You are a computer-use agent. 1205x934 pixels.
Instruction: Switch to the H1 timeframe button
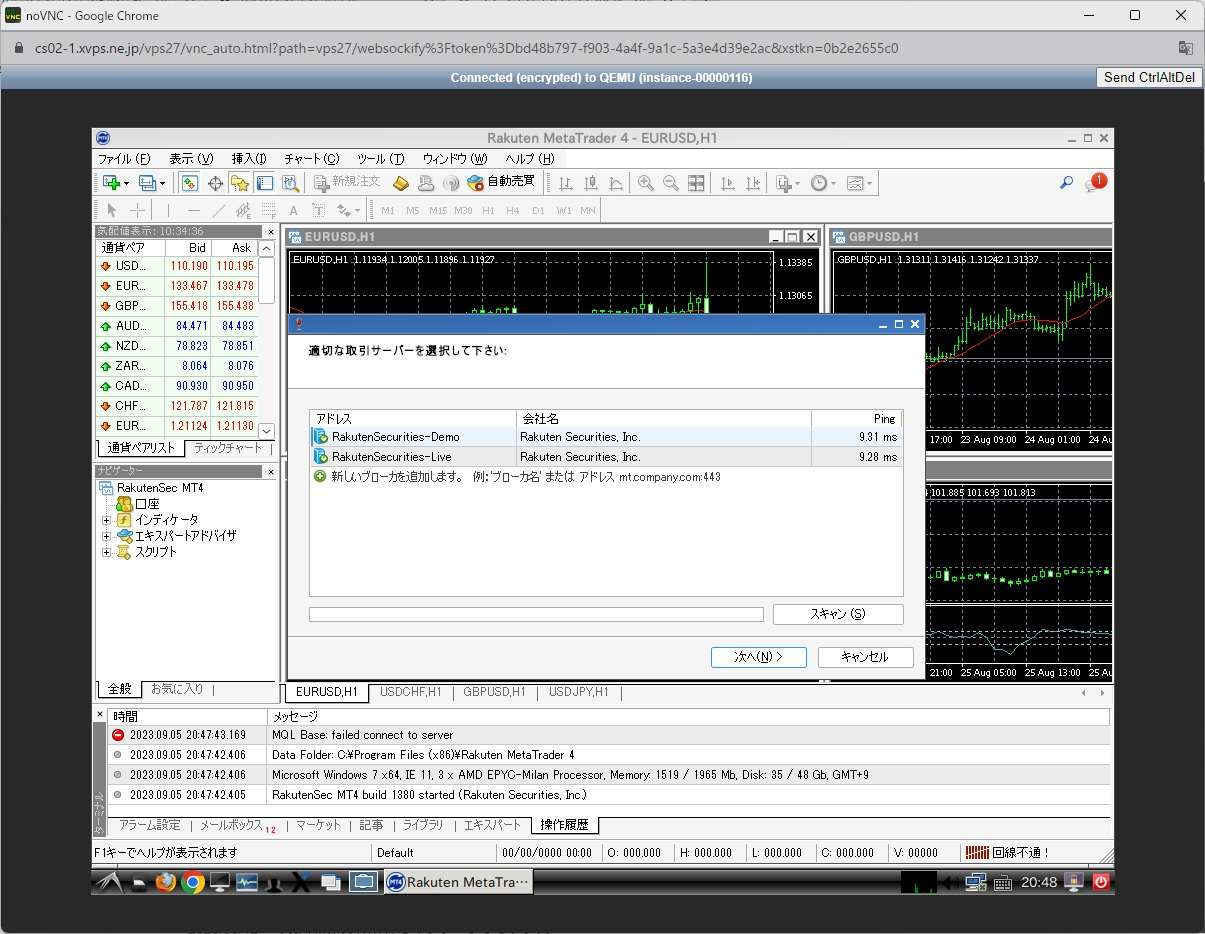[488, 210]
